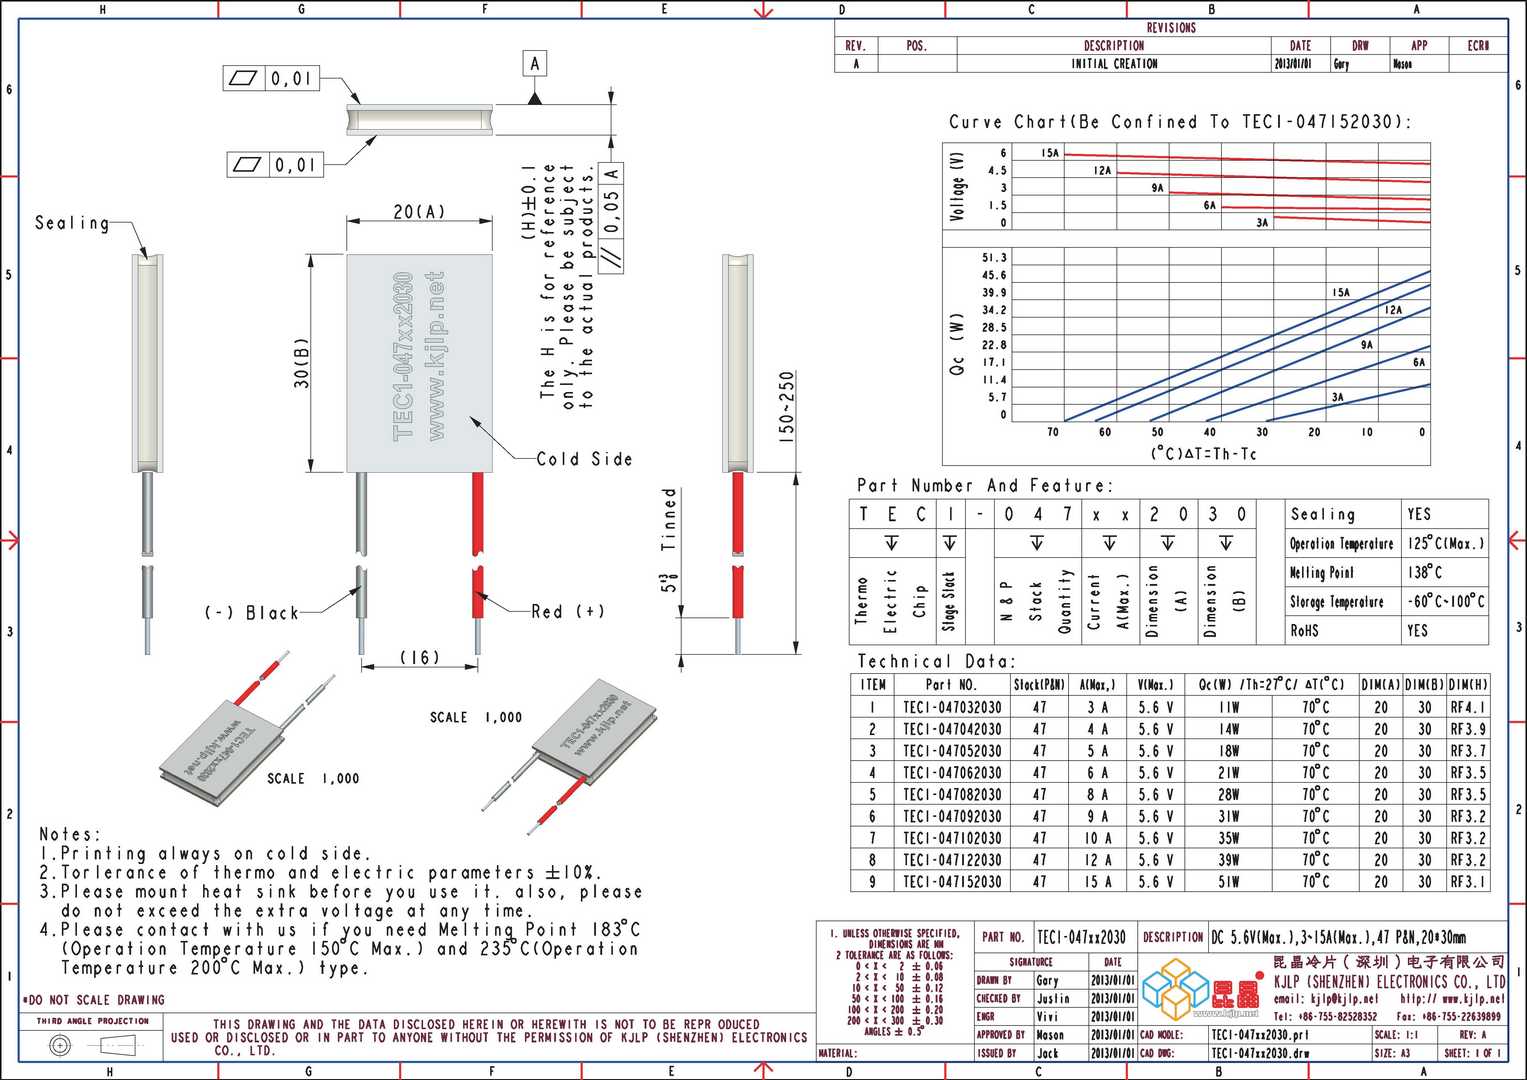Click the Qc (W) axis label
This screenshot has width=1527, height=1080.
coord(957,345)
